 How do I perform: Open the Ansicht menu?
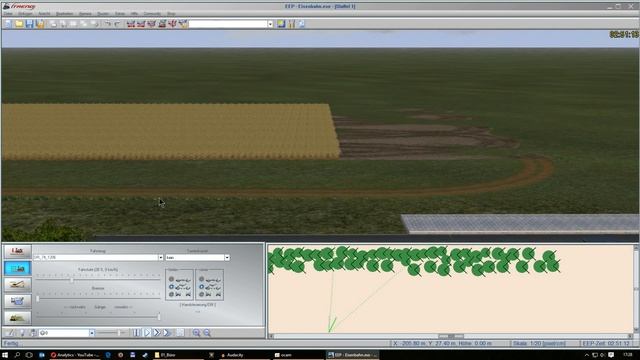click(44, 14)
